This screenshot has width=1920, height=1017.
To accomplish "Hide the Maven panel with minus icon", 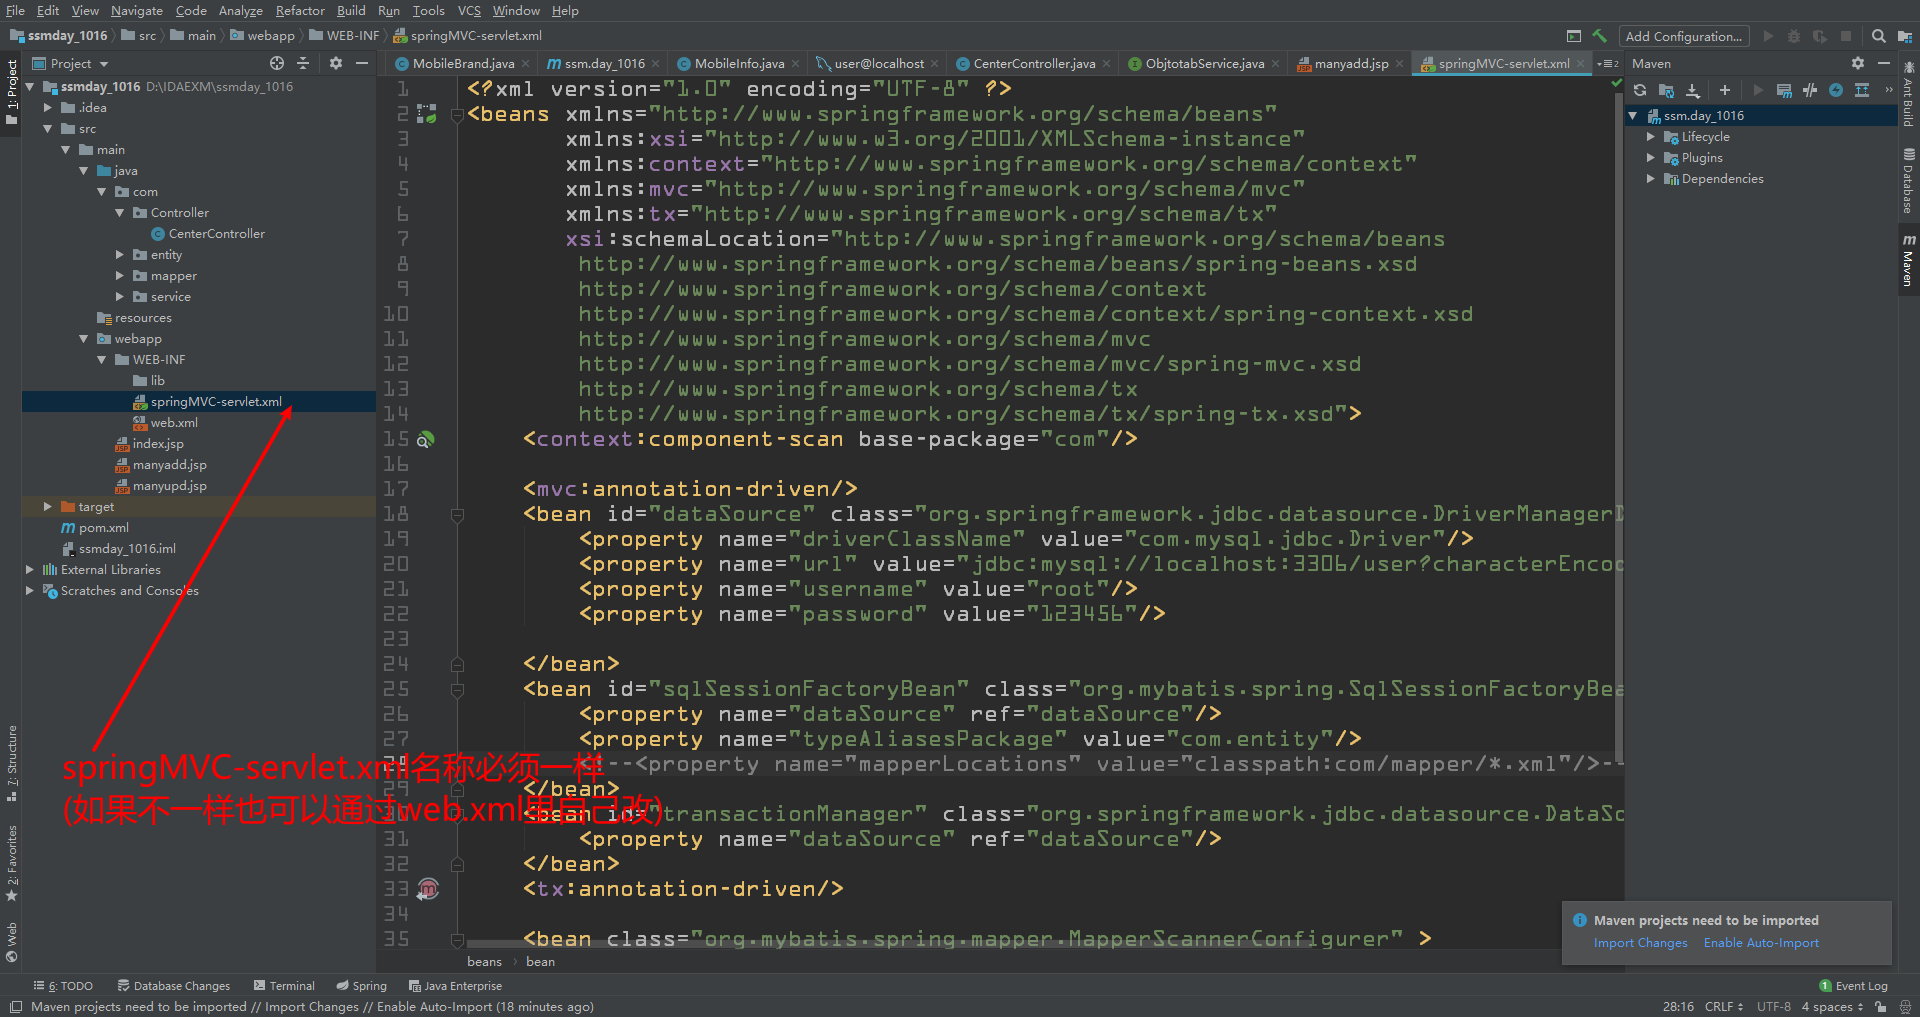I will pos(1884,63).
